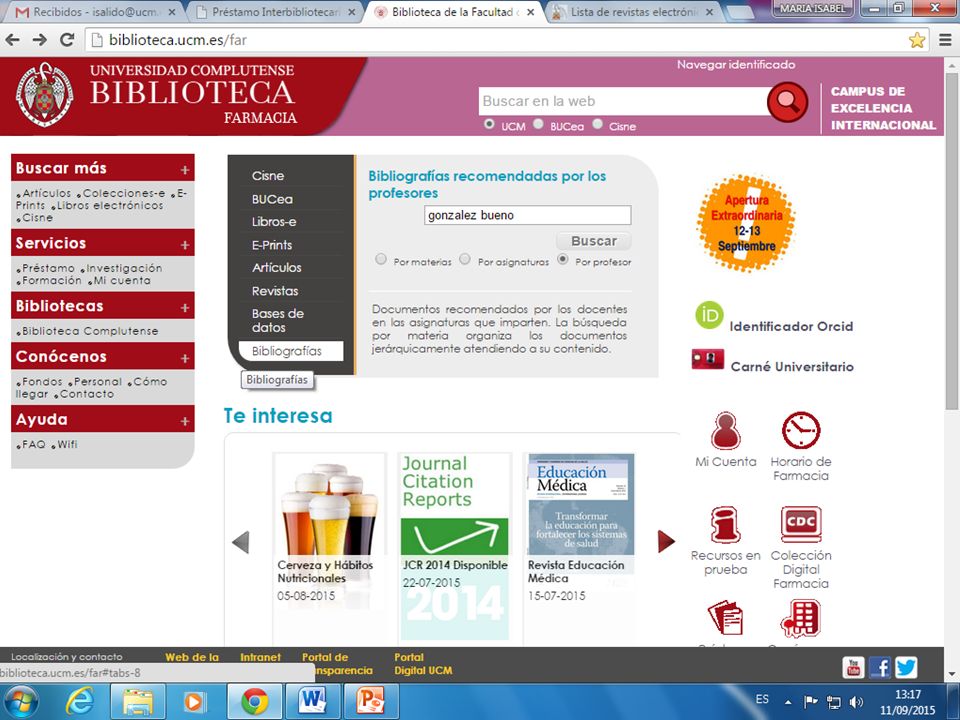Switch to Lista de revistas electrónicas tab
Image resolution: width=960 pixels, height=720 pixels.
633,12
